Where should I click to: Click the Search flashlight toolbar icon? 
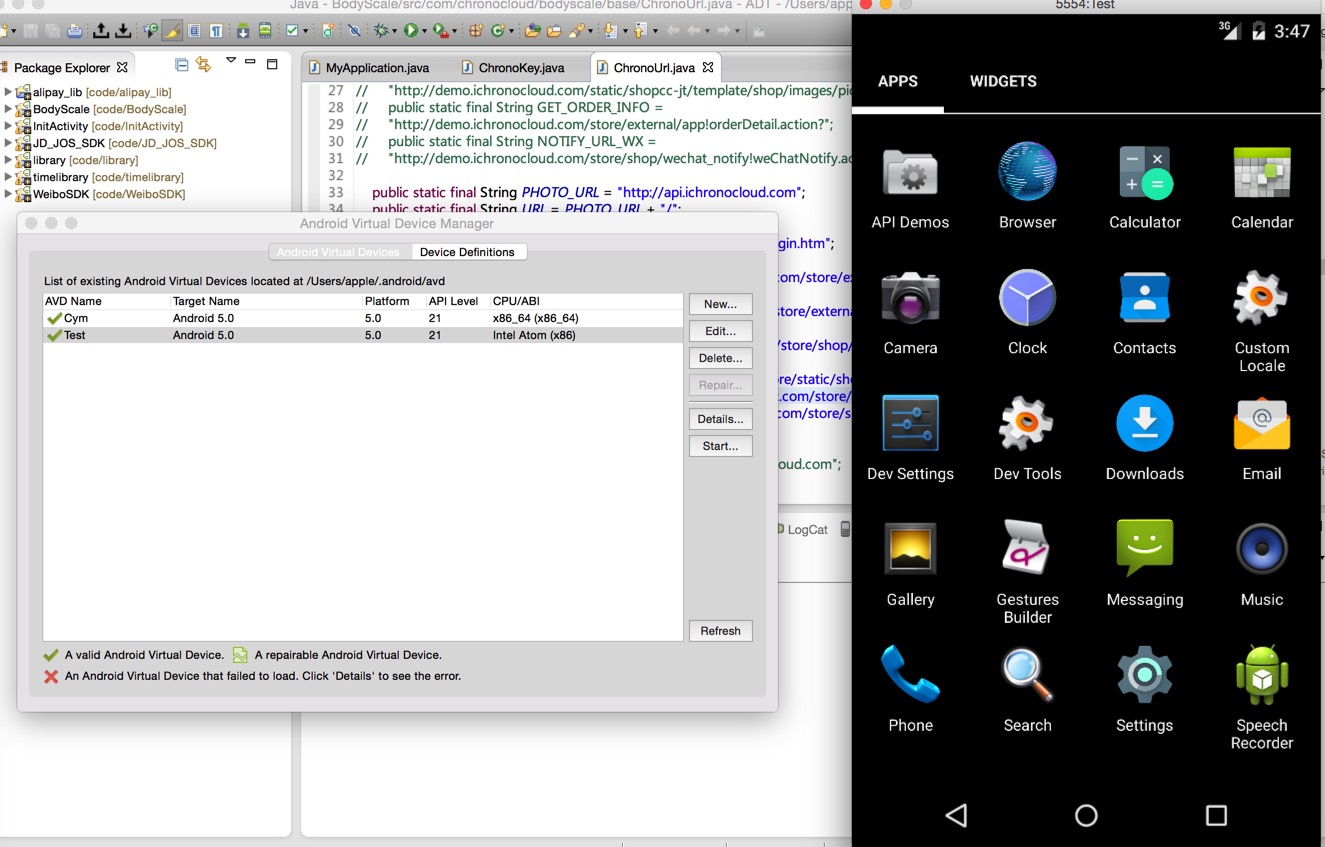click(x=578, y=31)
